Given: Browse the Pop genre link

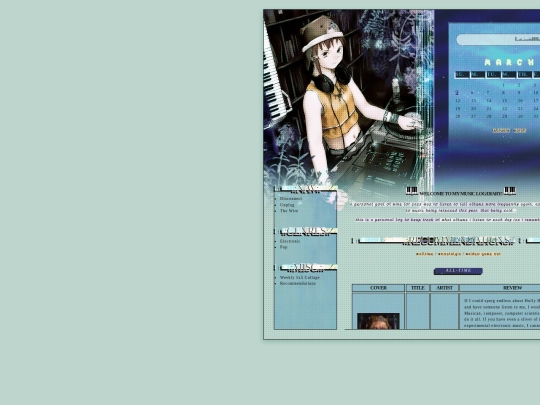Looking at the screenshot, I should point(283,247).
